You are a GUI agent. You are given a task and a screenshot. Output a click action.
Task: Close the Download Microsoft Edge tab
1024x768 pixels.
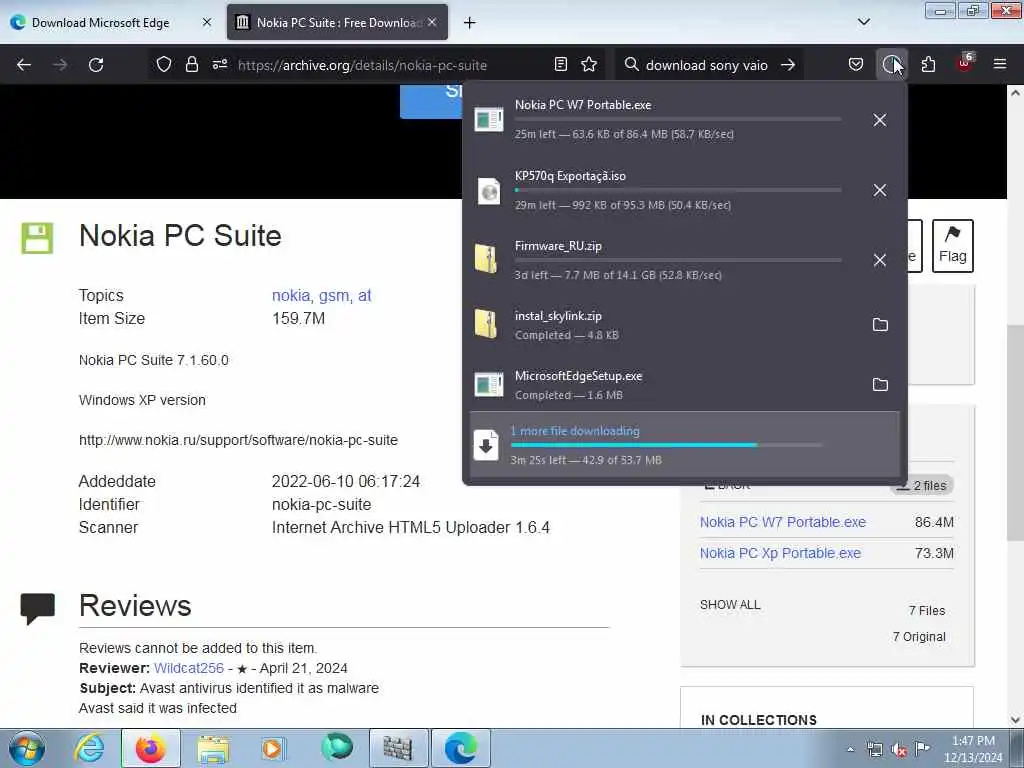tap(207, 22)
